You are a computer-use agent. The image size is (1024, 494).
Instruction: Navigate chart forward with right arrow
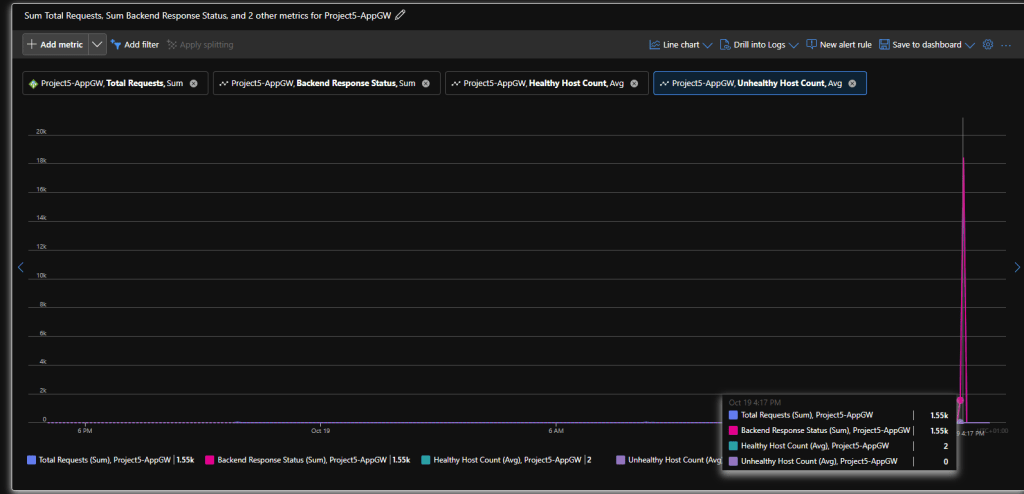coord(1017,267)
